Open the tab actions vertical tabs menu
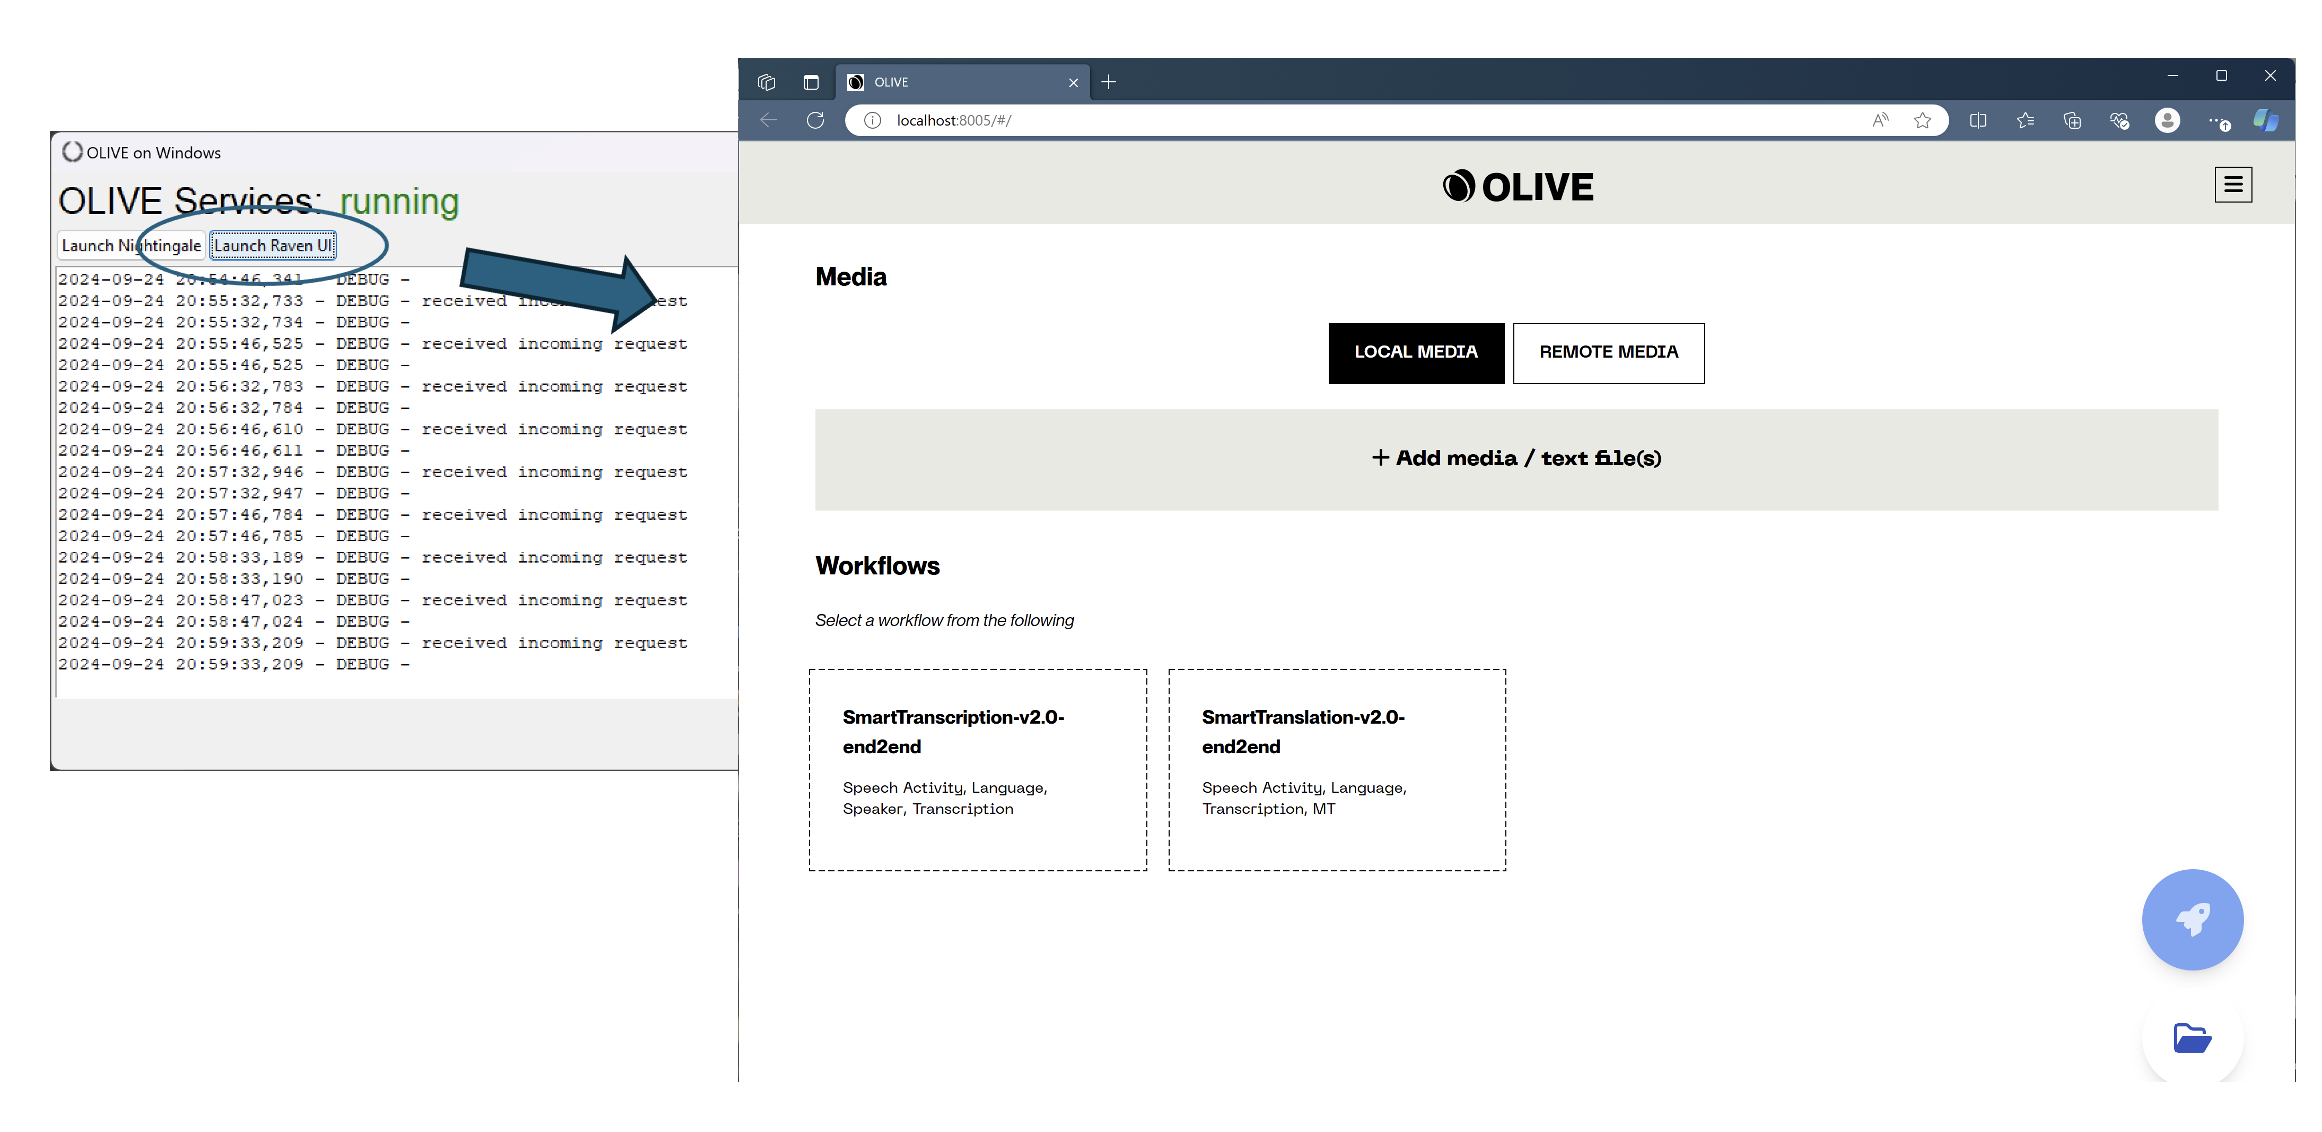Viewport: 2322px width, 1132px height. pos(811,83)
